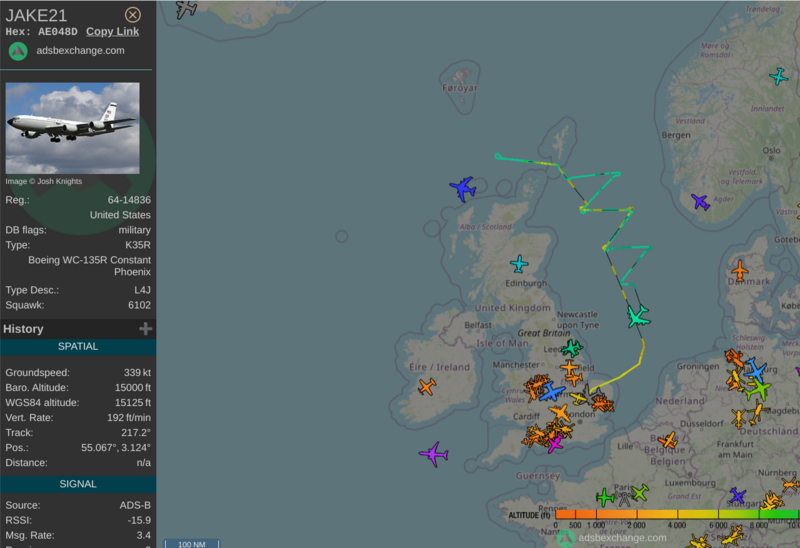Click the groundspeed value 339 kt

tap(137, 372)
